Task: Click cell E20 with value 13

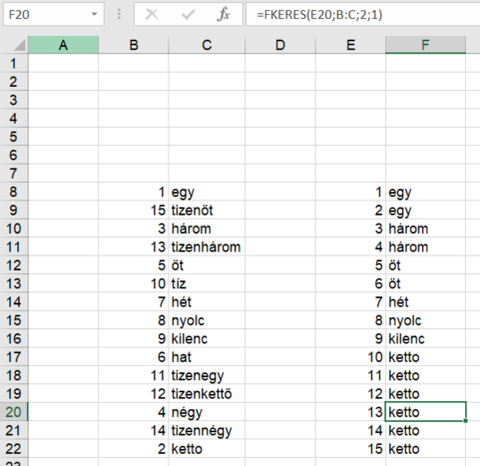Action: [x=350, y=412]
